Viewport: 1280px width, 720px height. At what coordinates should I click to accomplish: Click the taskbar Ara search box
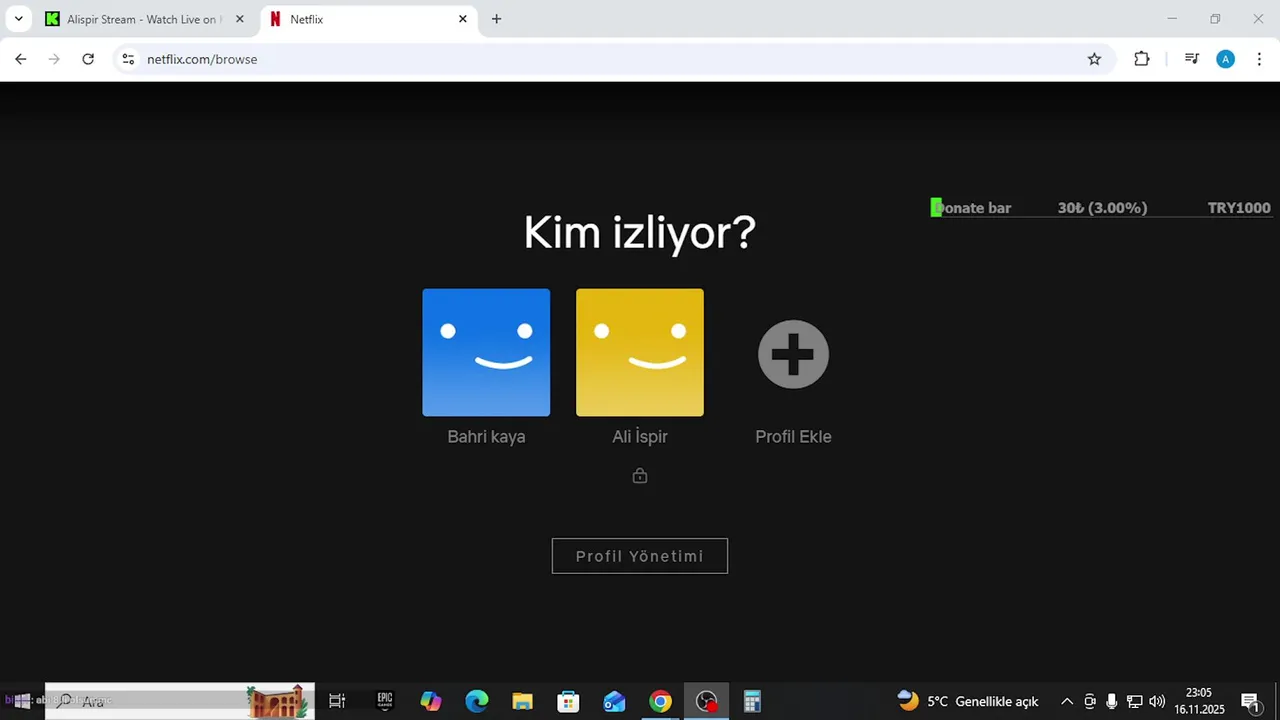coord(180,701)
